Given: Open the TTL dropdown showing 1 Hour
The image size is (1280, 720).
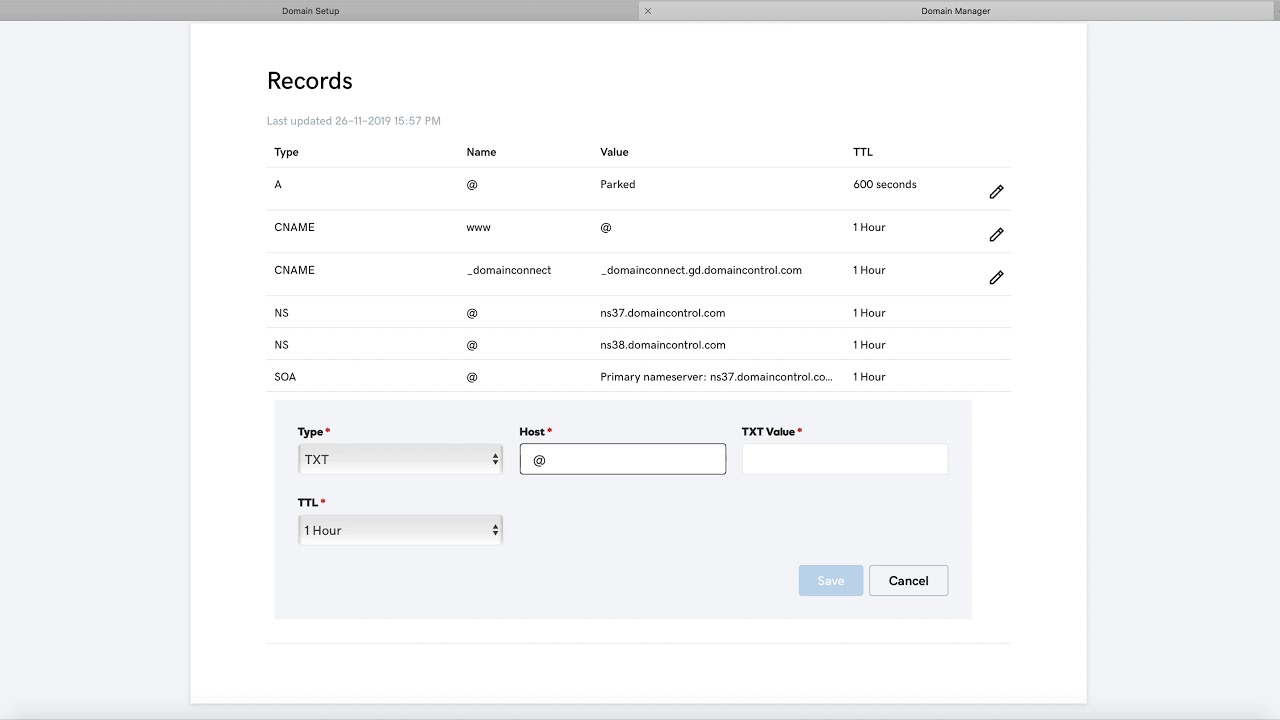Looking at the screenshot, I should coord(400,530).
